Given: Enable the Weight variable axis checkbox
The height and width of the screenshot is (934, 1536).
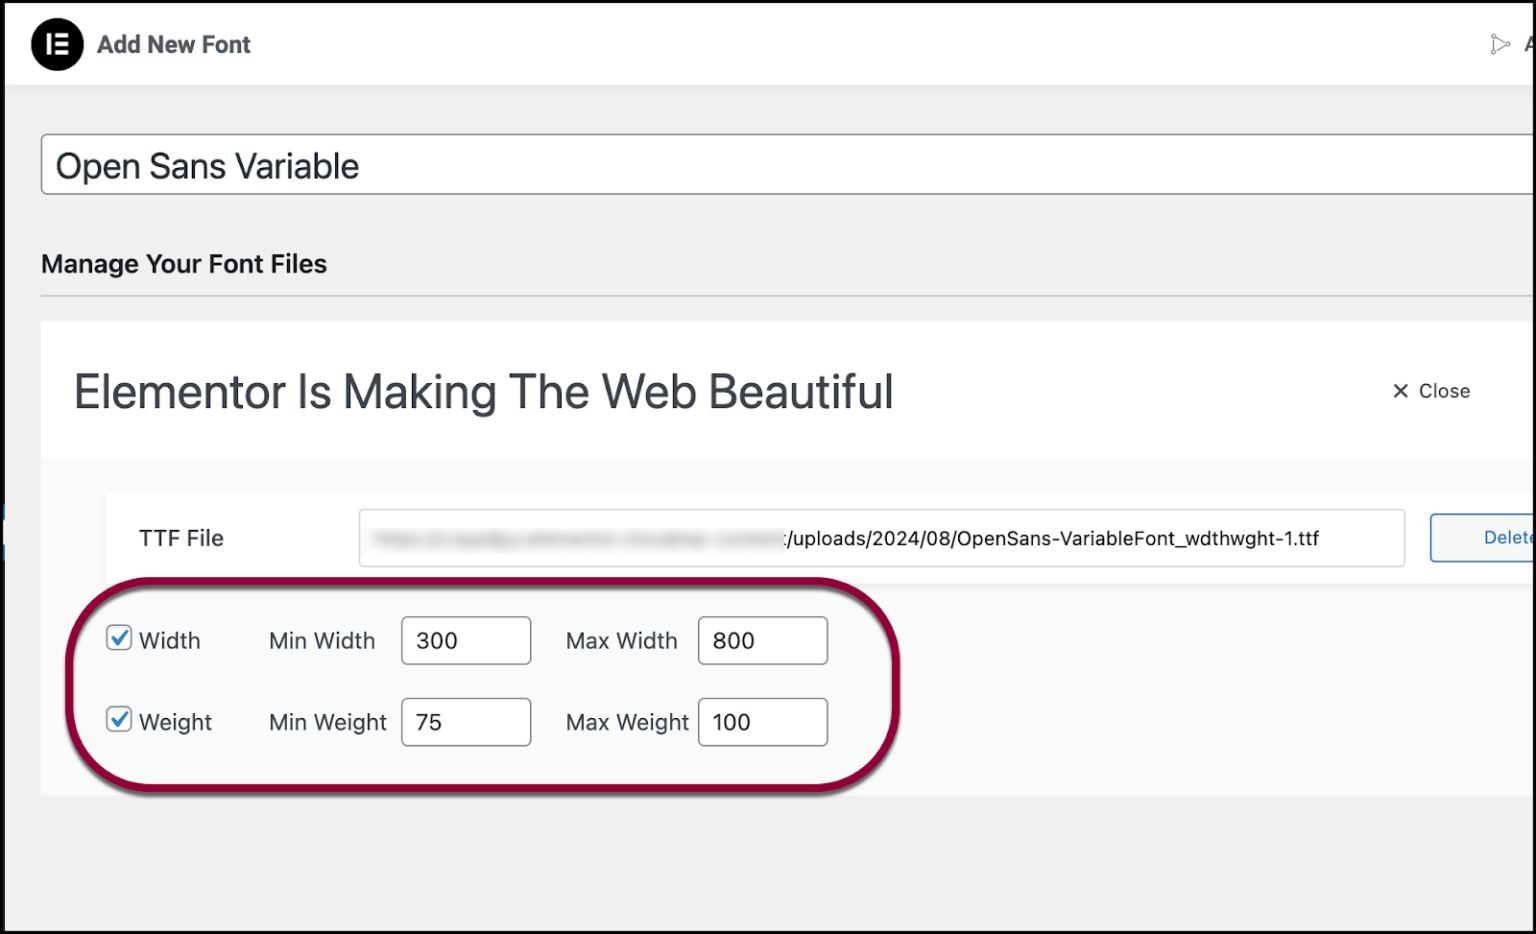Looking at the screenshot, I should pos(118,719).
